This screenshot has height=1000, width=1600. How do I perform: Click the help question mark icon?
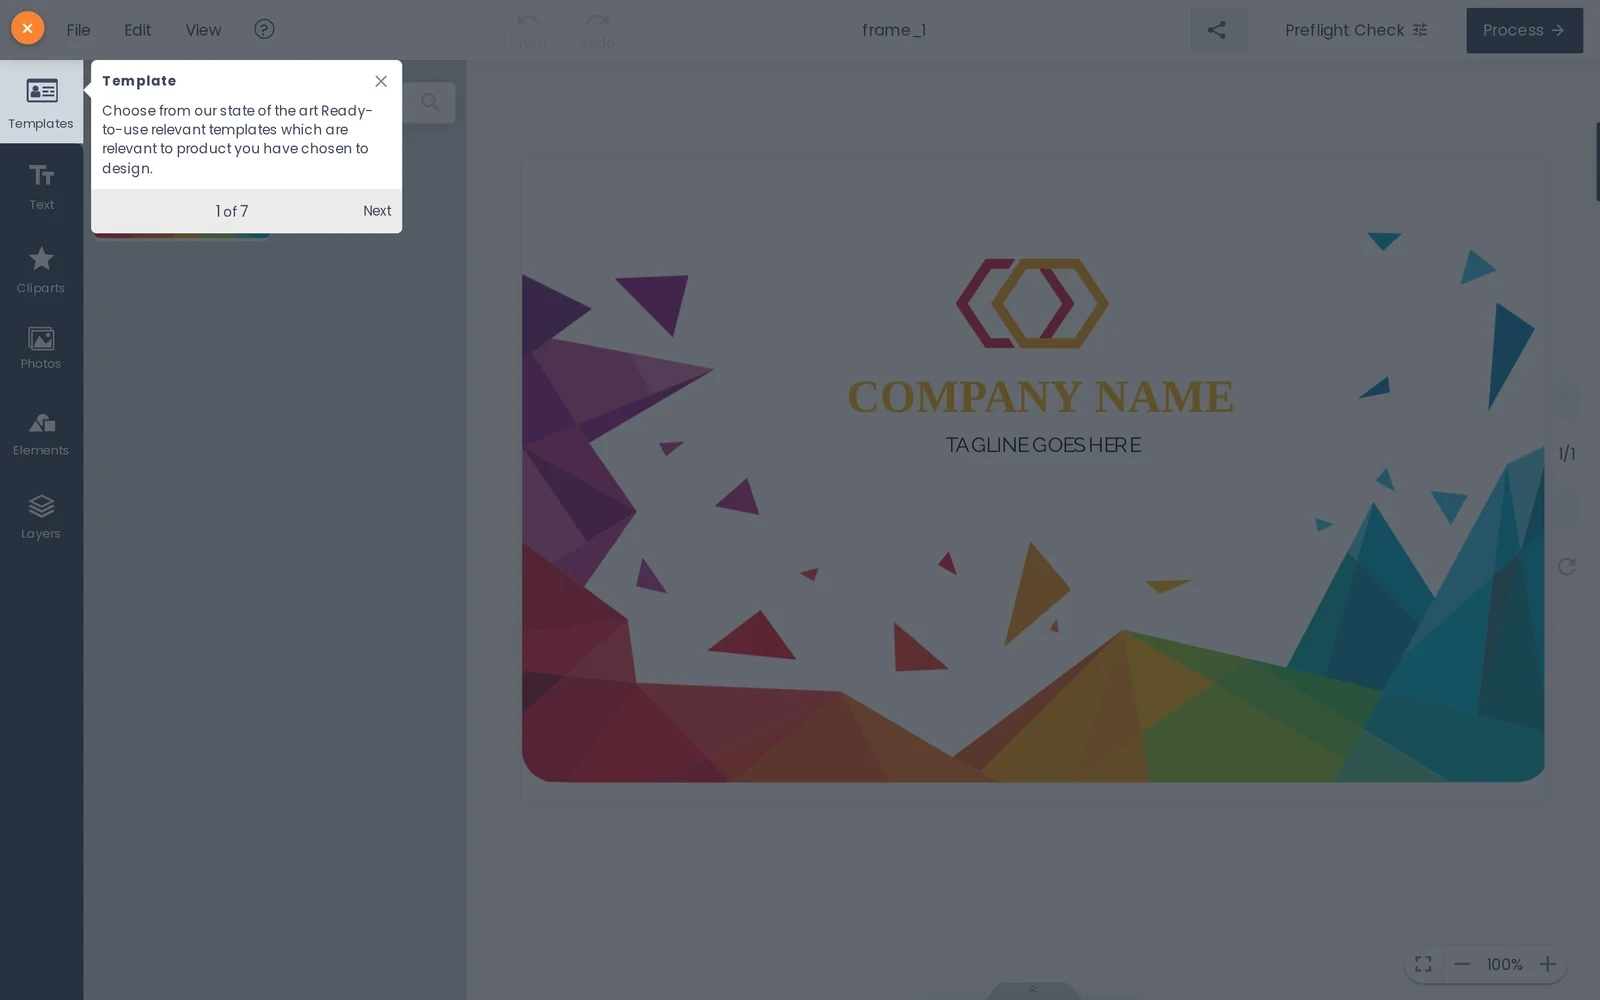(264, 29)
